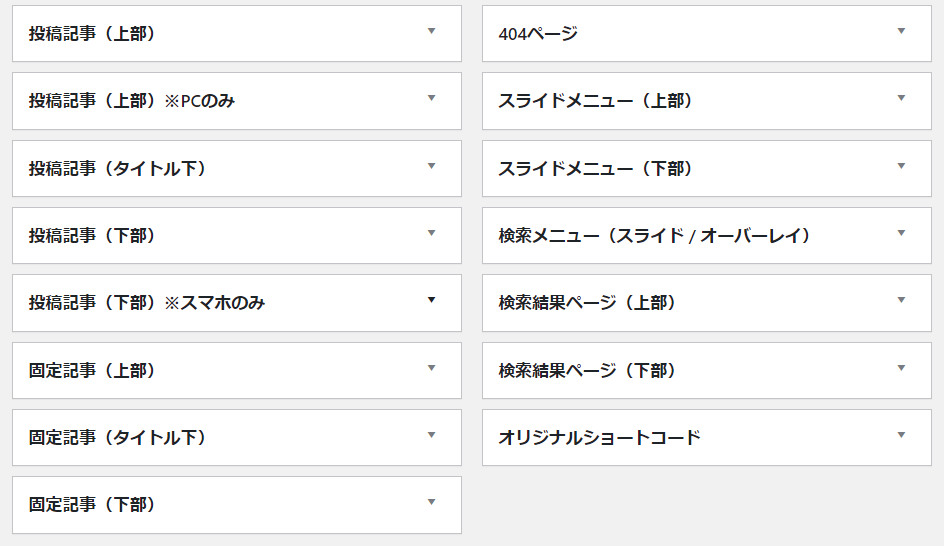Click the 検索結果ページ（上部） title text

pyautogui.click(x=587, y=303)
